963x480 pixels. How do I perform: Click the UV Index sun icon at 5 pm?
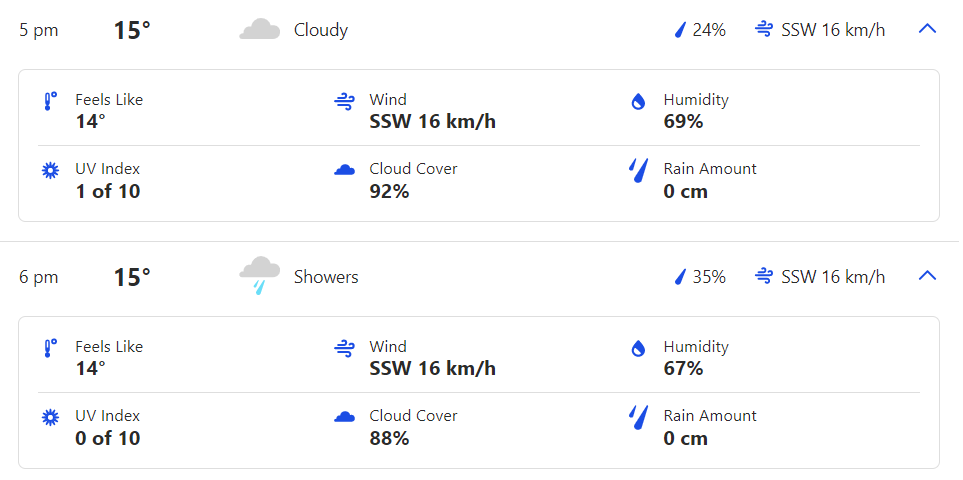point(49,170)
